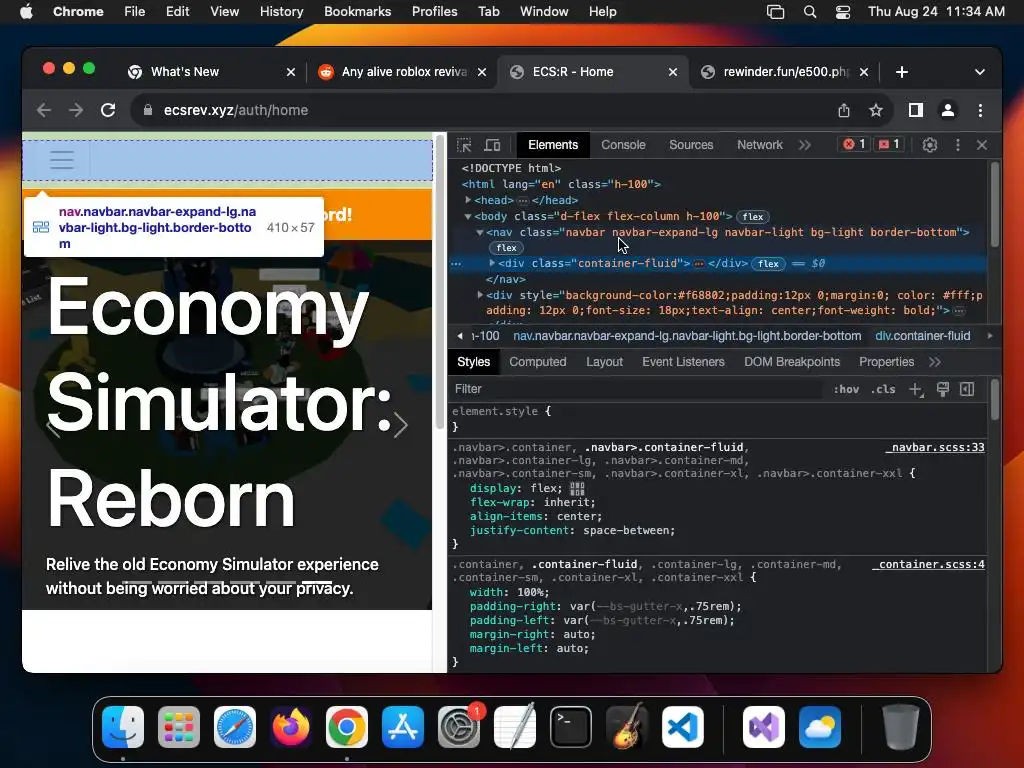Reload the page
Screen dimensions: 1024x768
coord(108,110)
